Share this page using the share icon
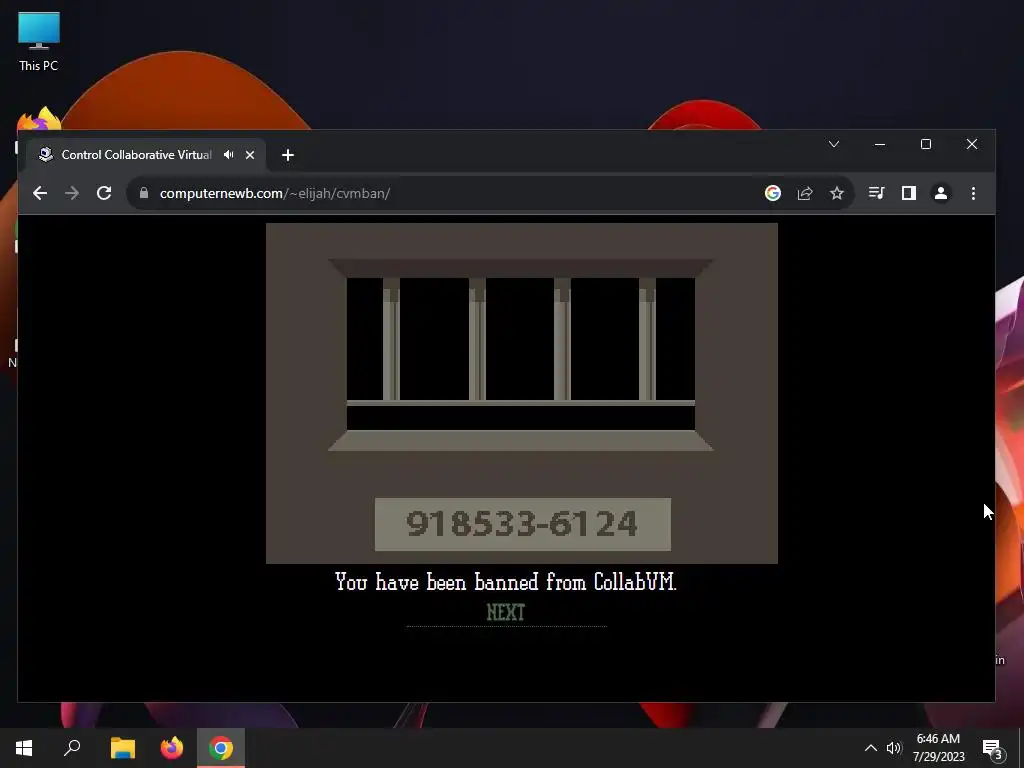Viewport: 1024px width, 768px height. point(805,193)
